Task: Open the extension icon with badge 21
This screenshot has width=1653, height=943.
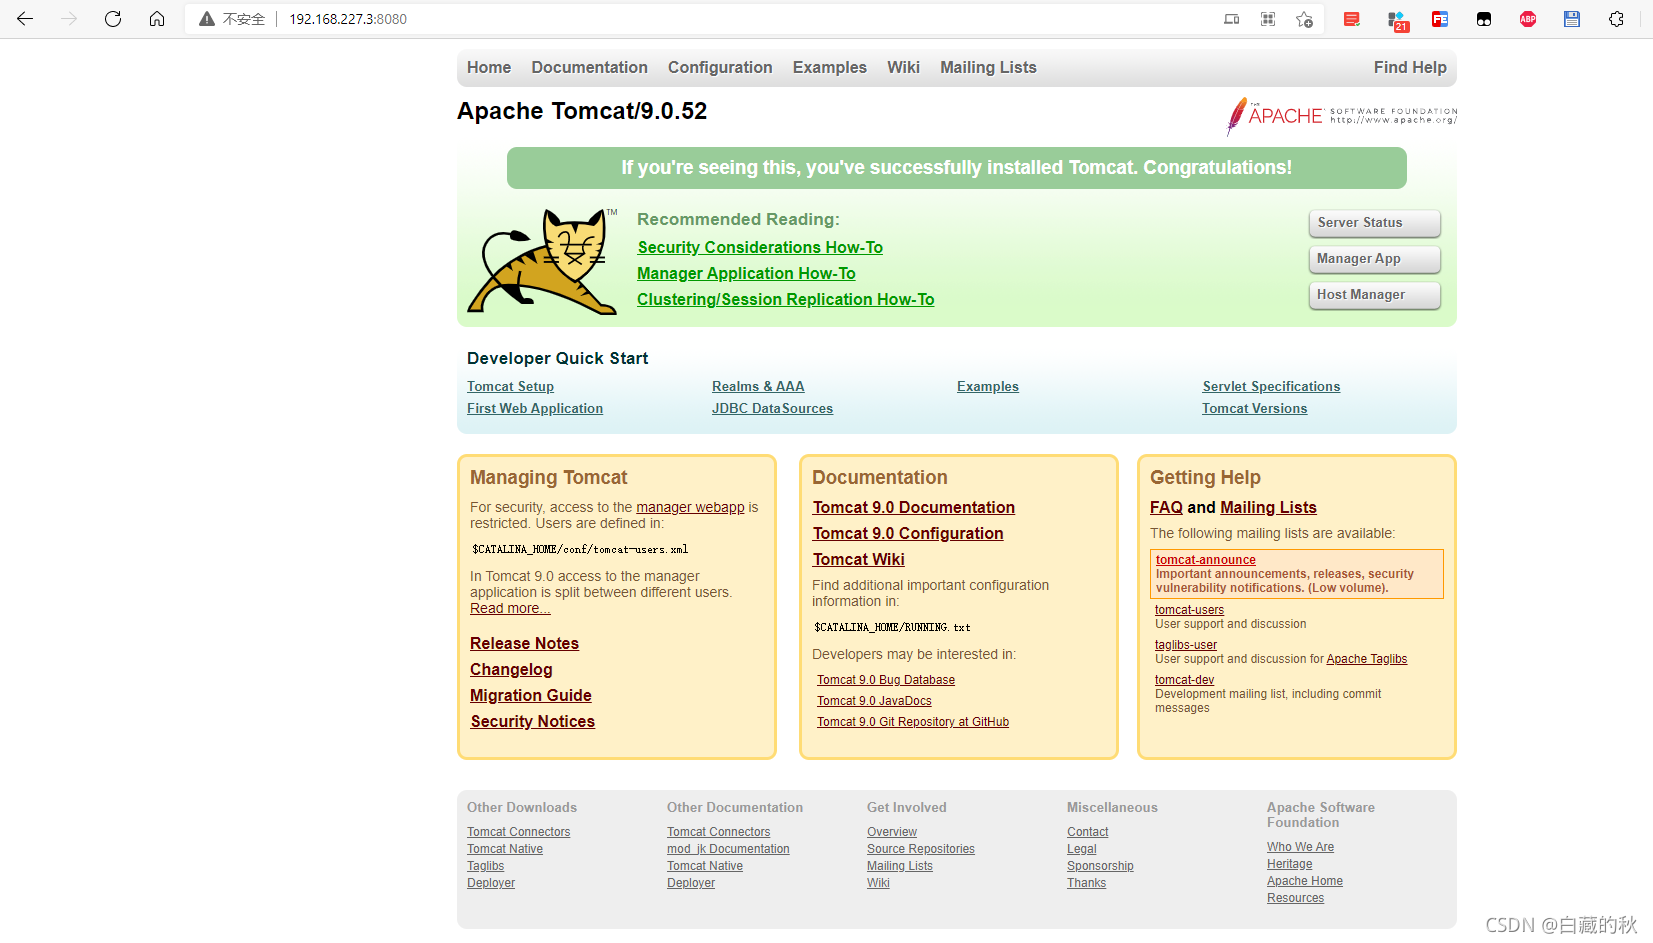Action: pyautogui.click(x=1397, y=20)
